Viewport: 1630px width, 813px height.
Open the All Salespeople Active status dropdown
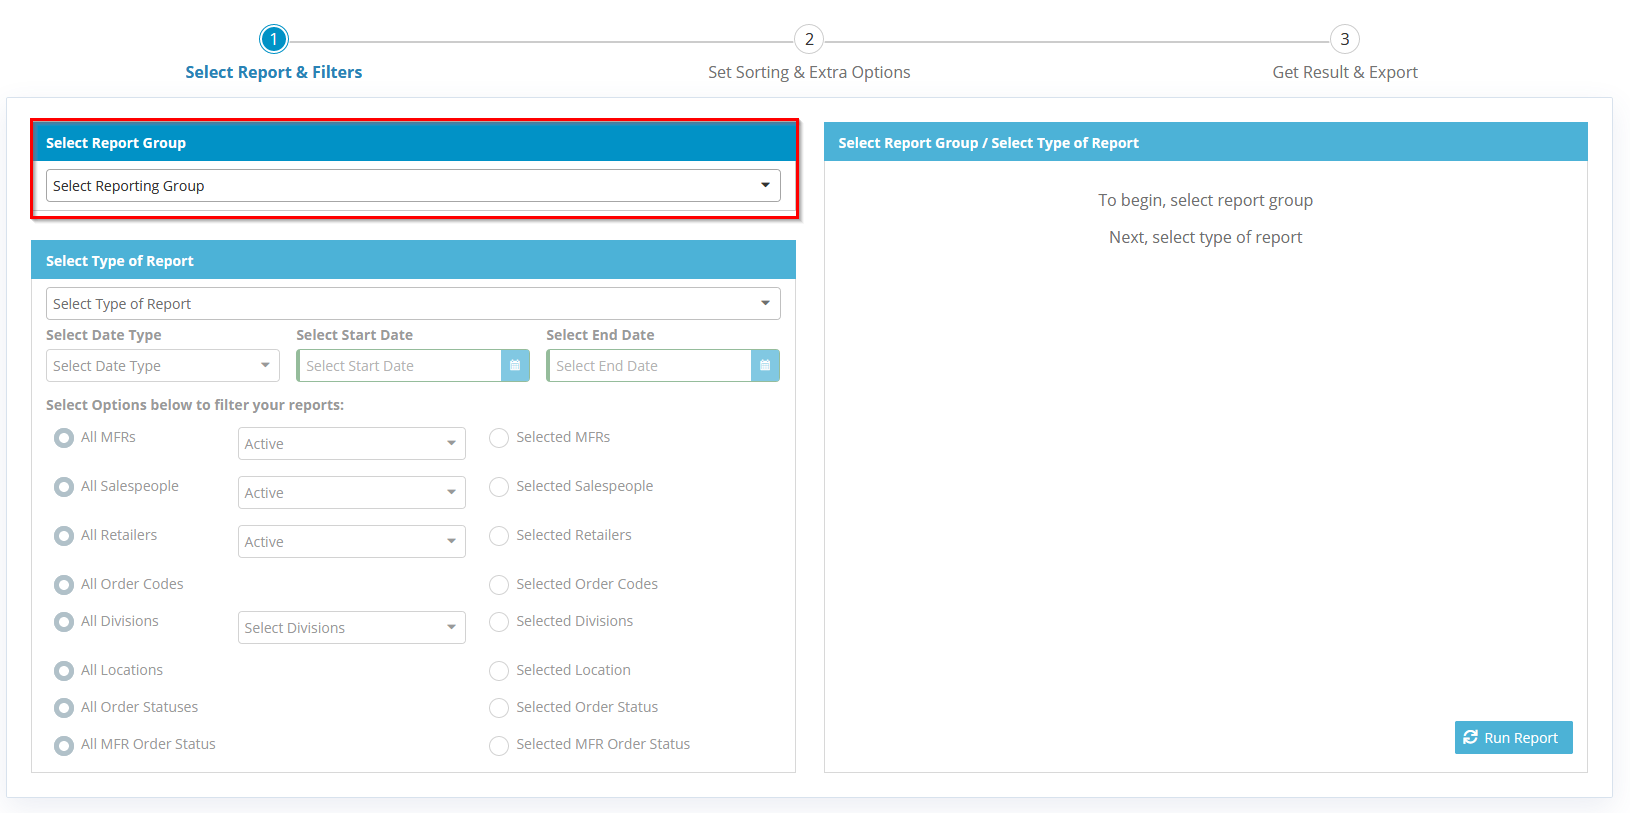pyautogui.click(x=351, y=493)
